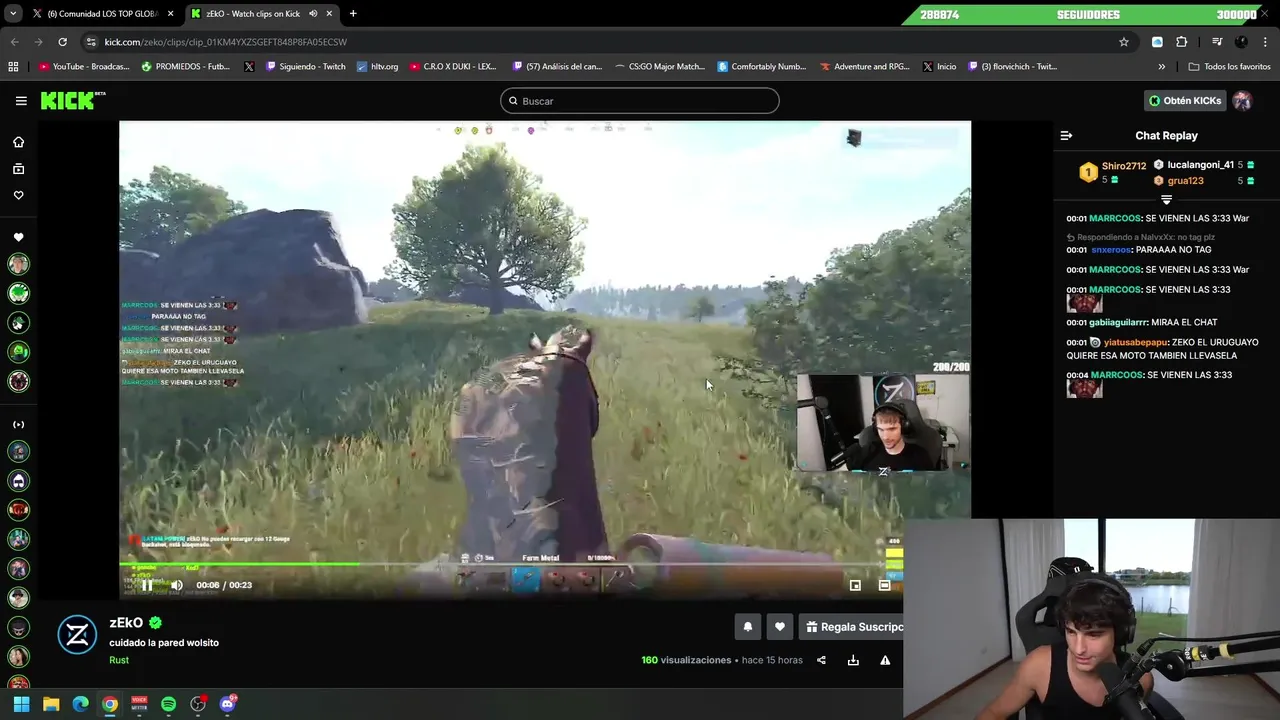The image size is (1280, 720).
Task: Click the Regala Suscripciones button
Action: click(x=852, y=627)
